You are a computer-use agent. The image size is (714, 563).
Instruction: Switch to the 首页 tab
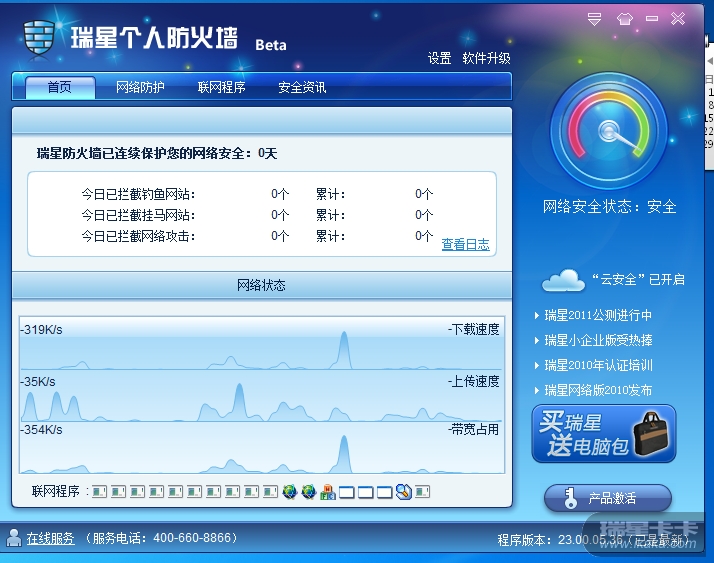click(x=60, y=87)
